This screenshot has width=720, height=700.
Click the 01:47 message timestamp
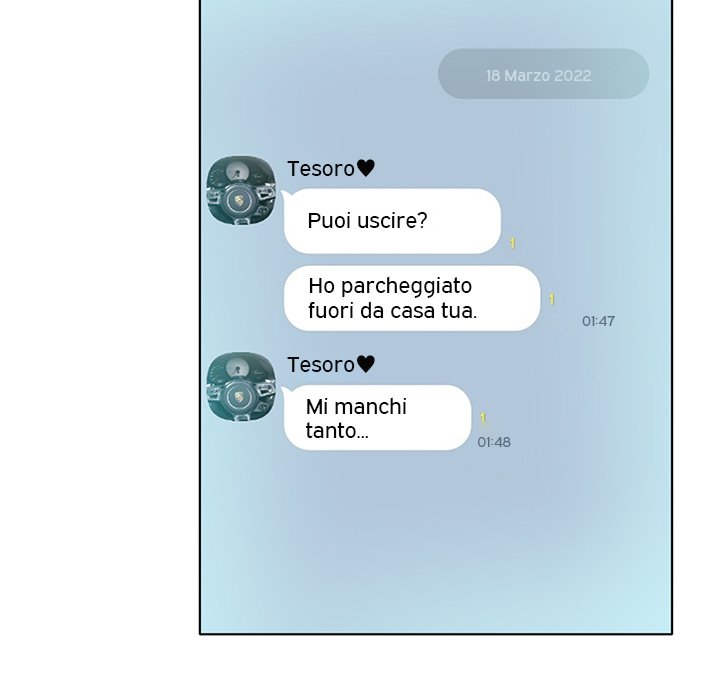tap(598, 321)
